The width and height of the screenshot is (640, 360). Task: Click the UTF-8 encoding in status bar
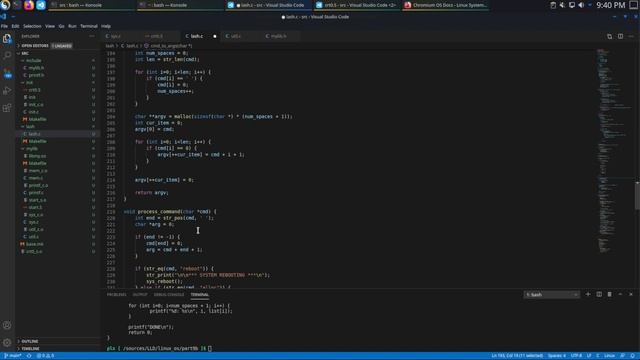576,356
